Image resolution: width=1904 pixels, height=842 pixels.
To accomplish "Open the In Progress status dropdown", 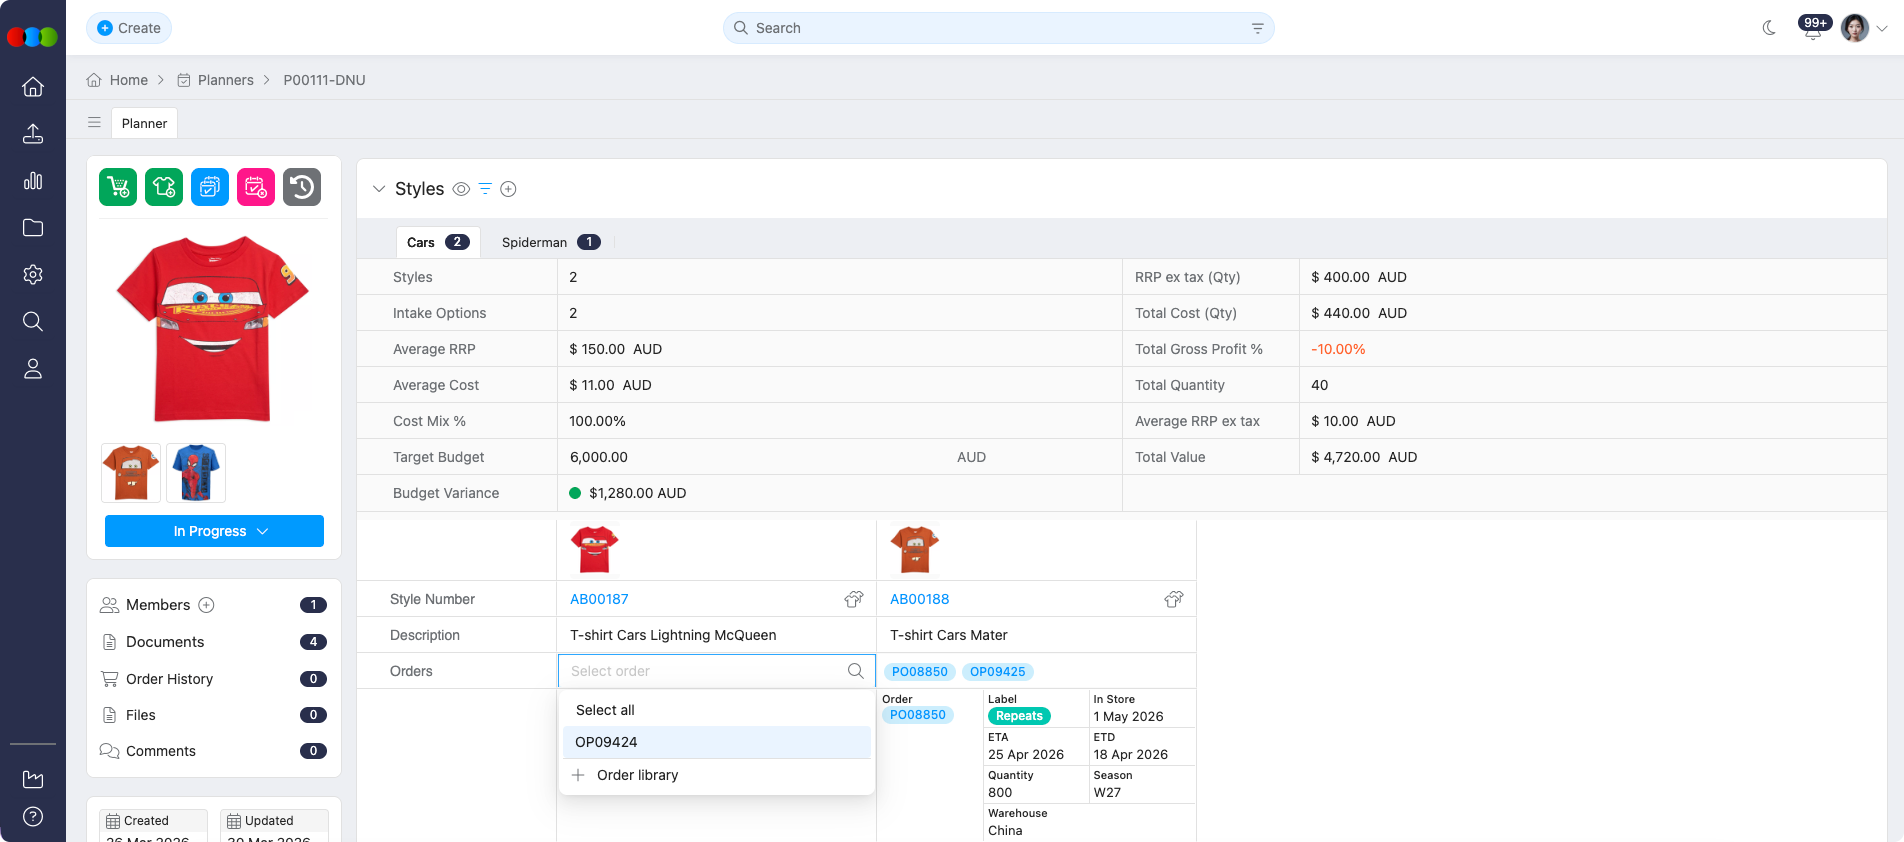I will click(214, 531).
